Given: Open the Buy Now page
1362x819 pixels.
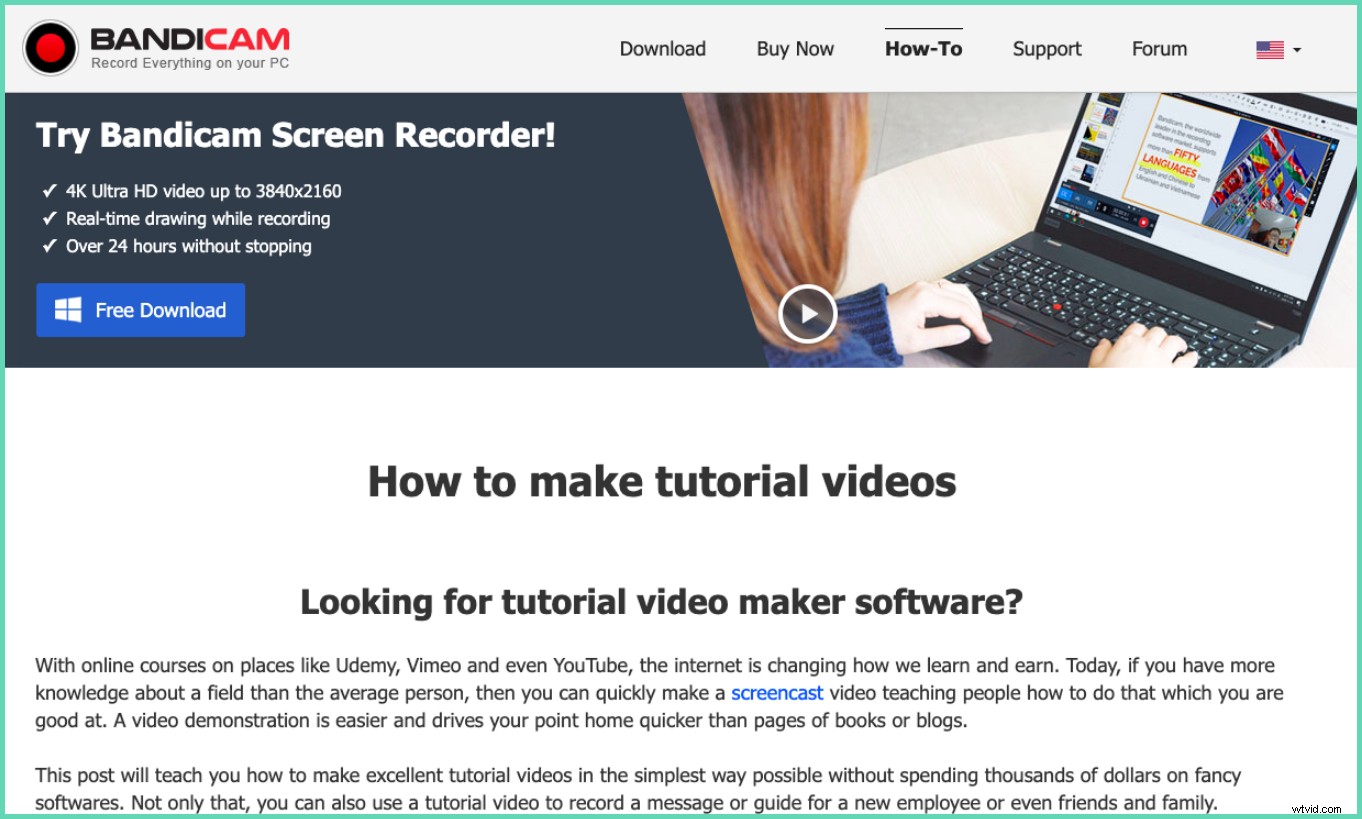Looking at the screenshot, I should pyautogui.click(x=795, y=48).
